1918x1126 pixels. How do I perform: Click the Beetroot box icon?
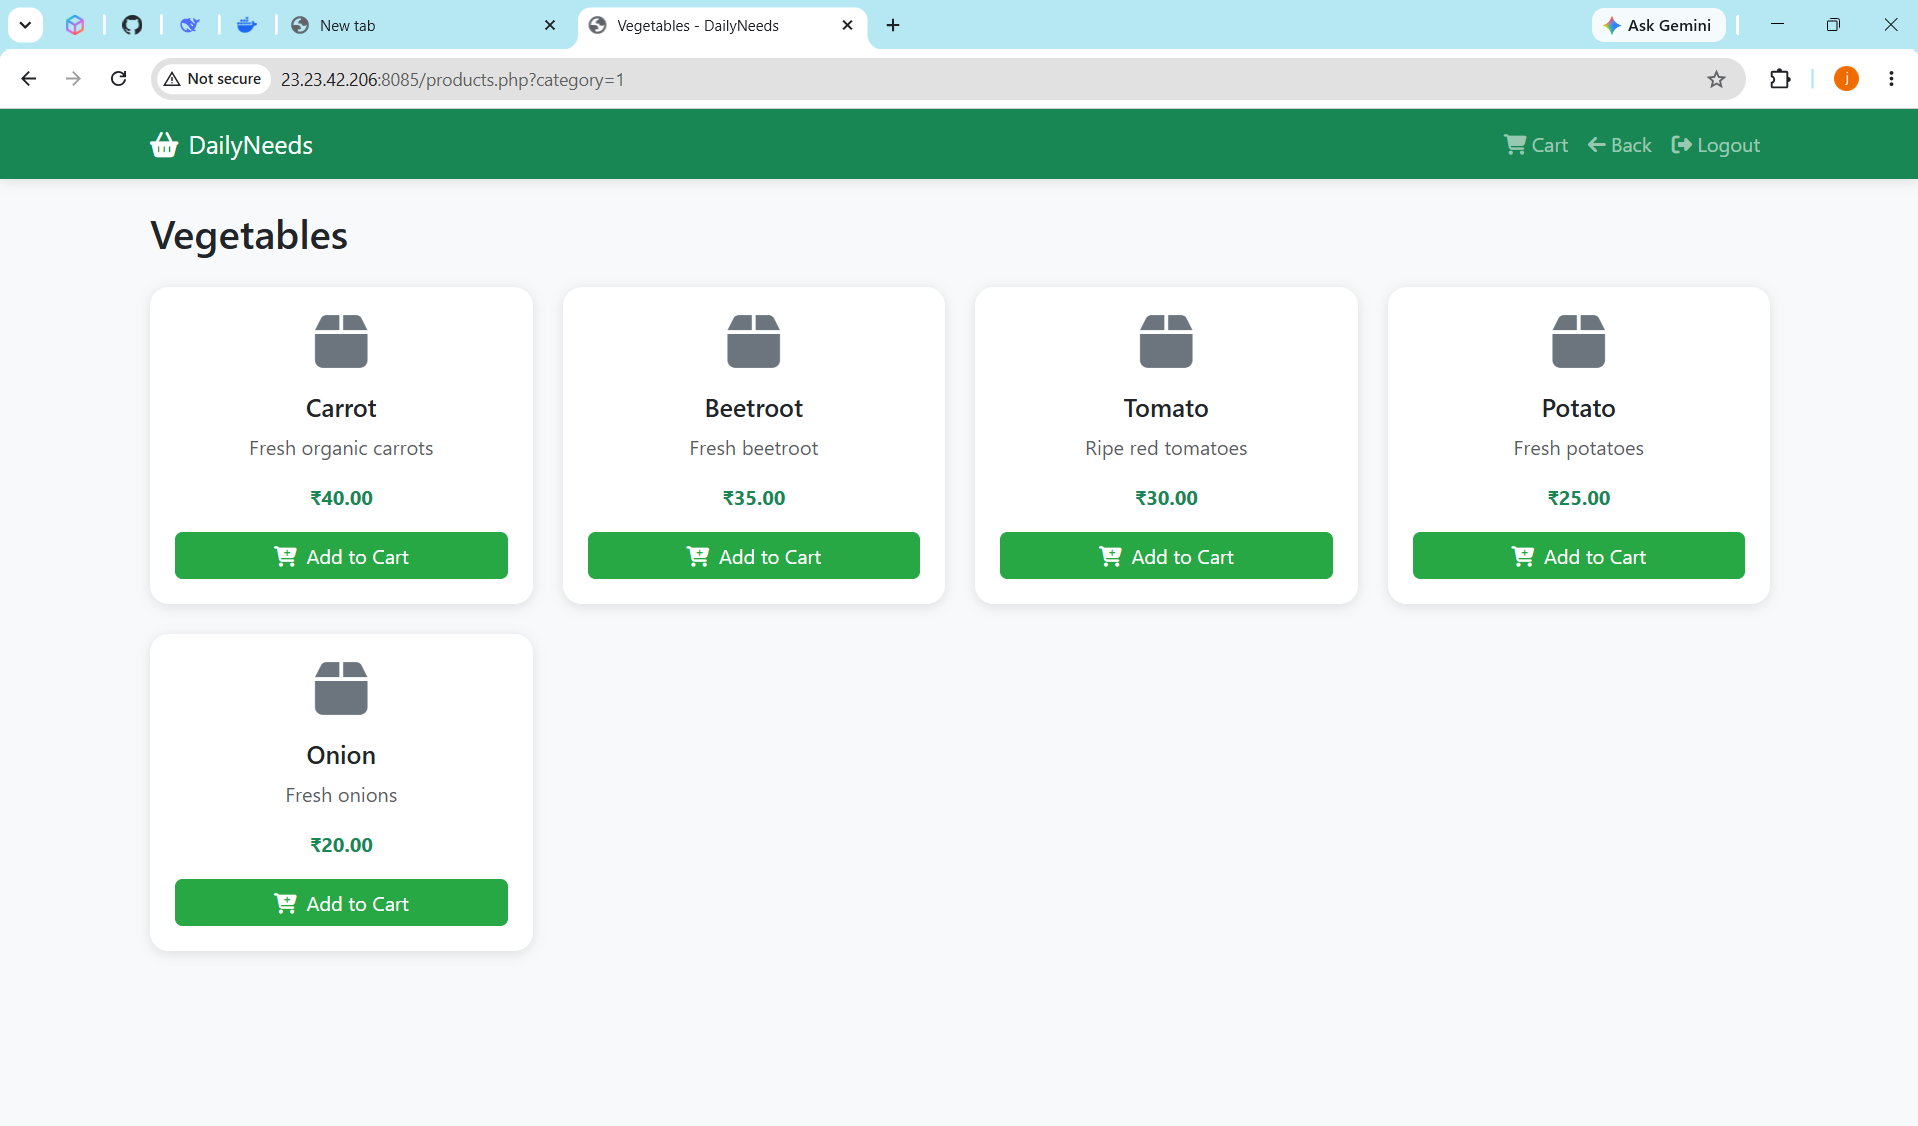point(754,341)
